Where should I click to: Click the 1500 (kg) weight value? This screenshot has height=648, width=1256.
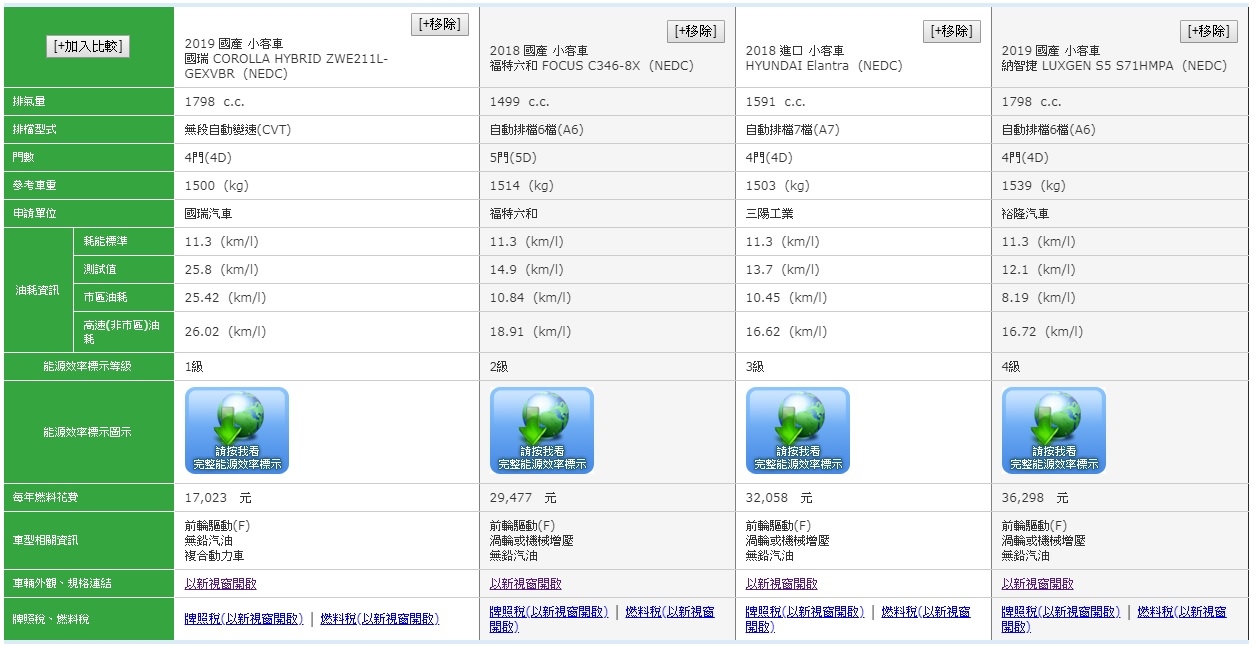coord(217,186)
